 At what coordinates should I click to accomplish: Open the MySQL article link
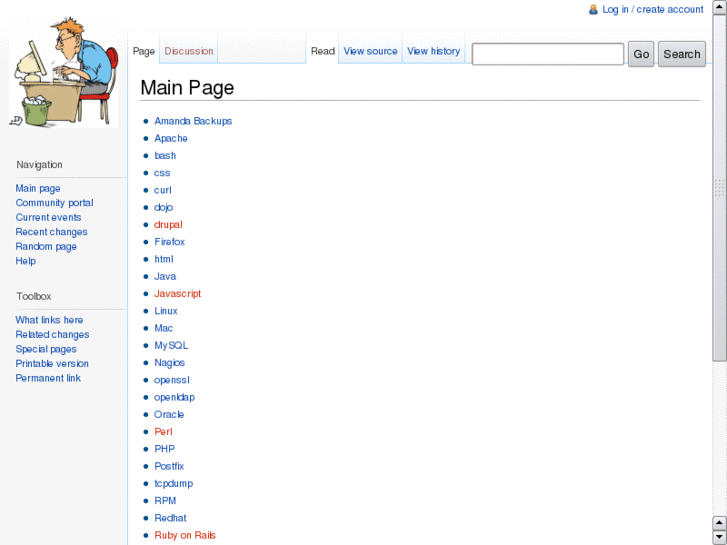[x=171, y=346]
